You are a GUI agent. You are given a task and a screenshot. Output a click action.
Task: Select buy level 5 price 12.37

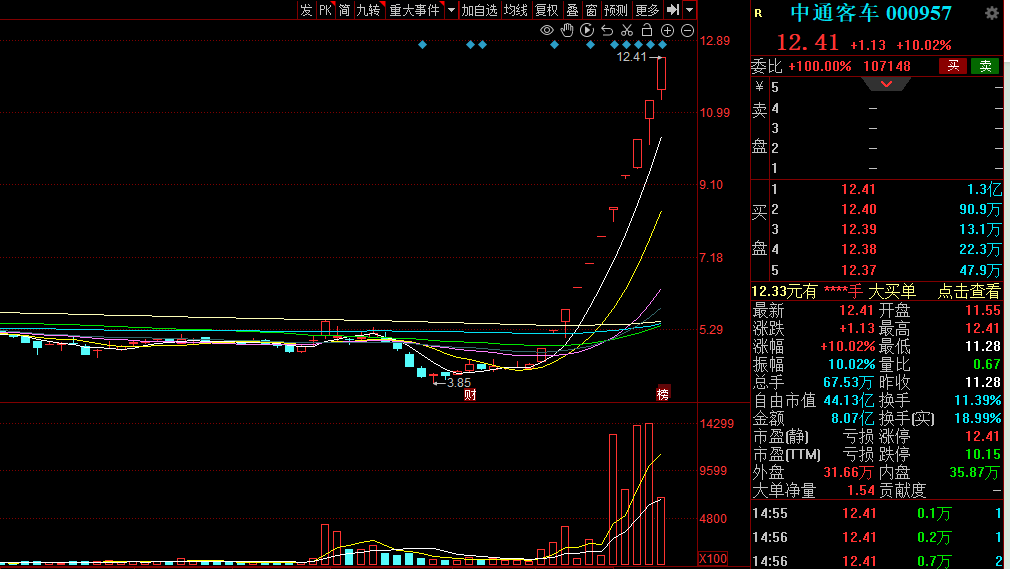[x=858, y=270]
